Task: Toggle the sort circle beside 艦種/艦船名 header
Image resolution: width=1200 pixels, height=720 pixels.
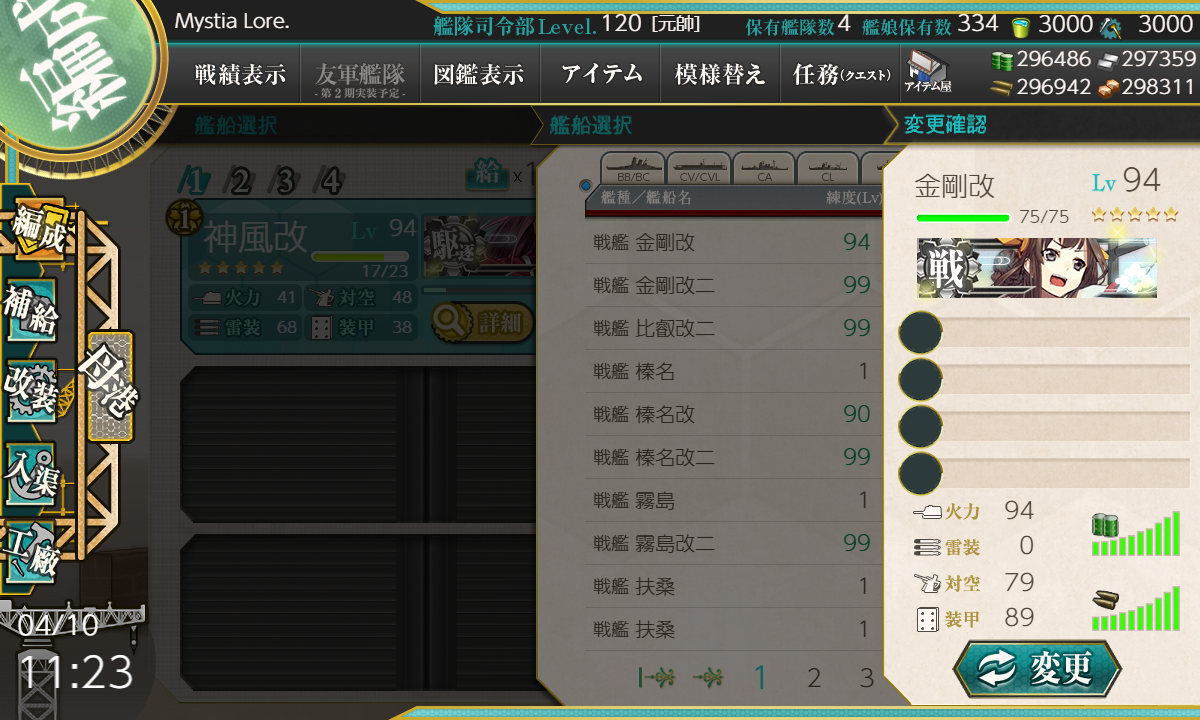Action: coord(585,185)
